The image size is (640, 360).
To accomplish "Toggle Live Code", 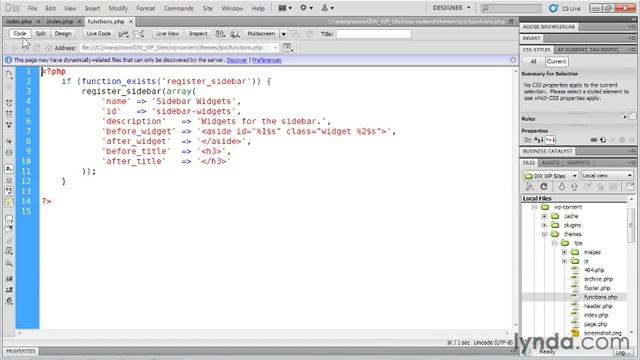I will [x=98, y=34].
